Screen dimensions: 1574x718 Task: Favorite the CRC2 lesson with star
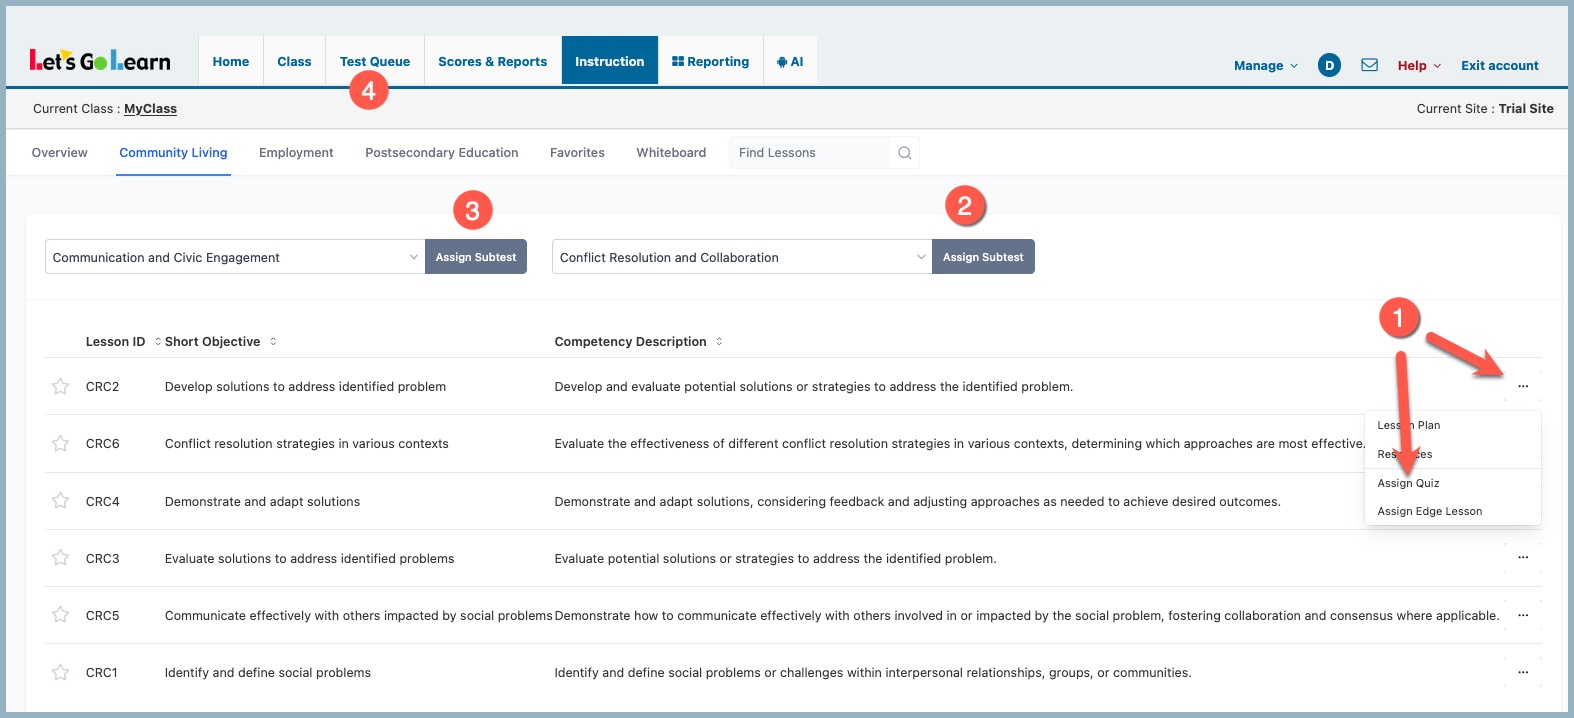pyautogui.click(x=61, y=386)
